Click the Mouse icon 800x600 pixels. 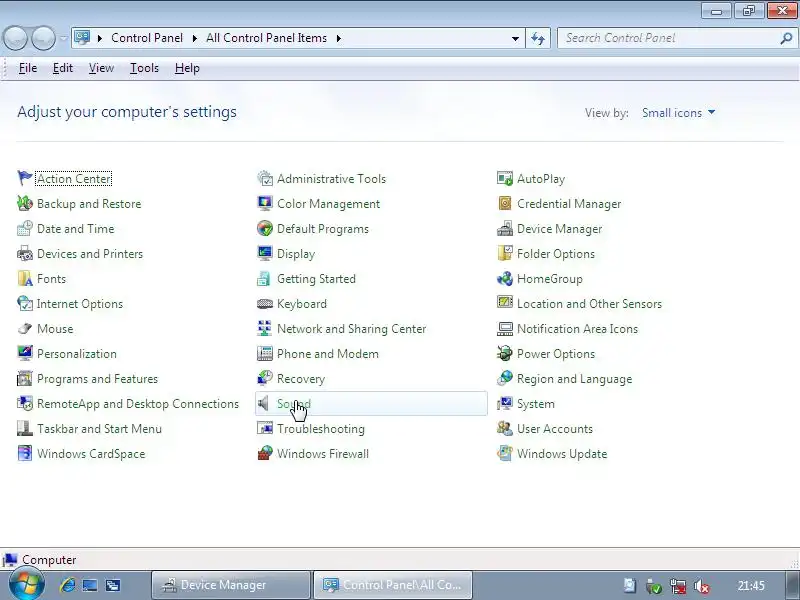pyautogui.click(x=24, y=329)
